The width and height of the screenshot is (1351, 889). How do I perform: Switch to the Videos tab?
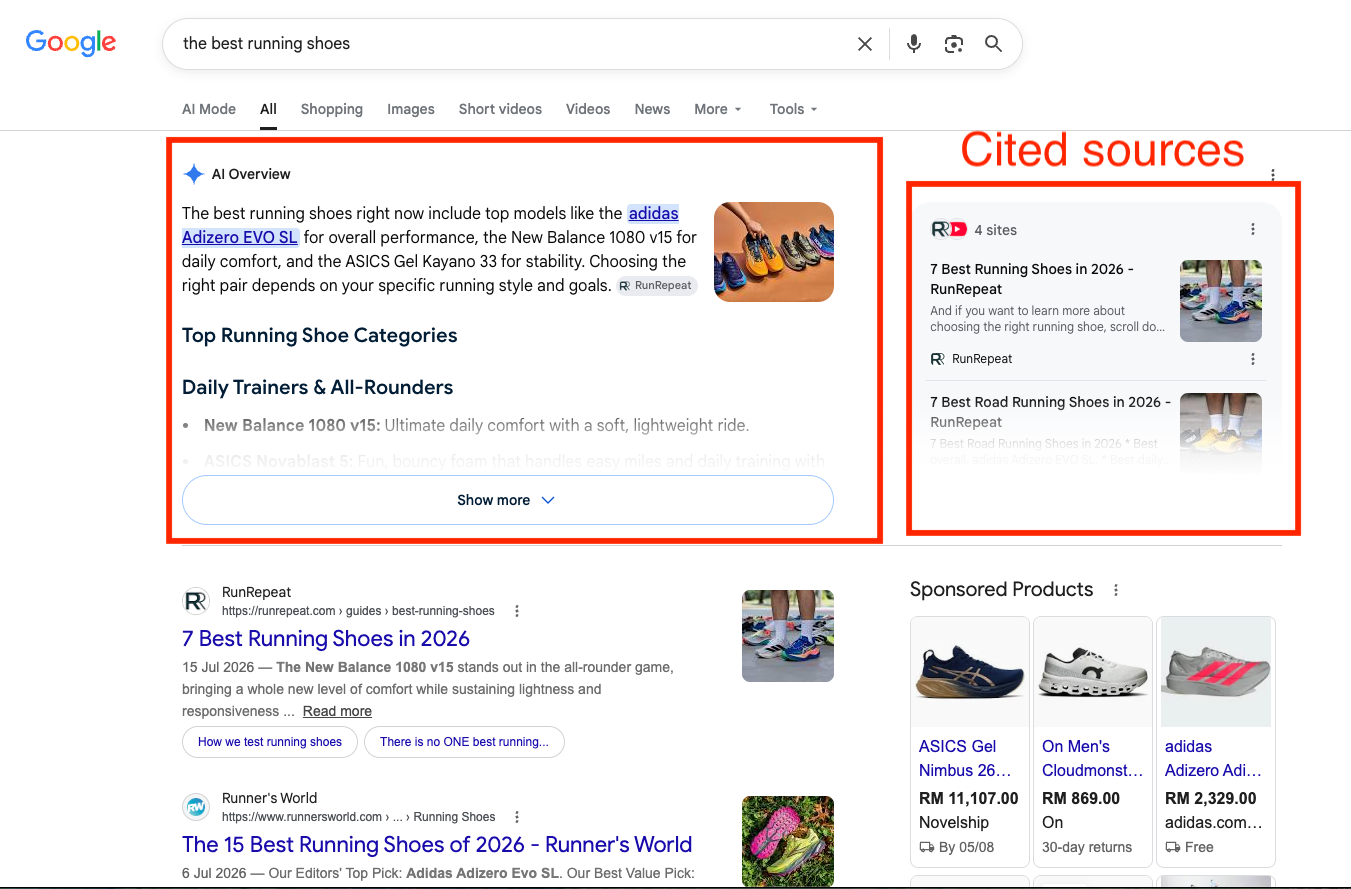(x=588, y=109)
